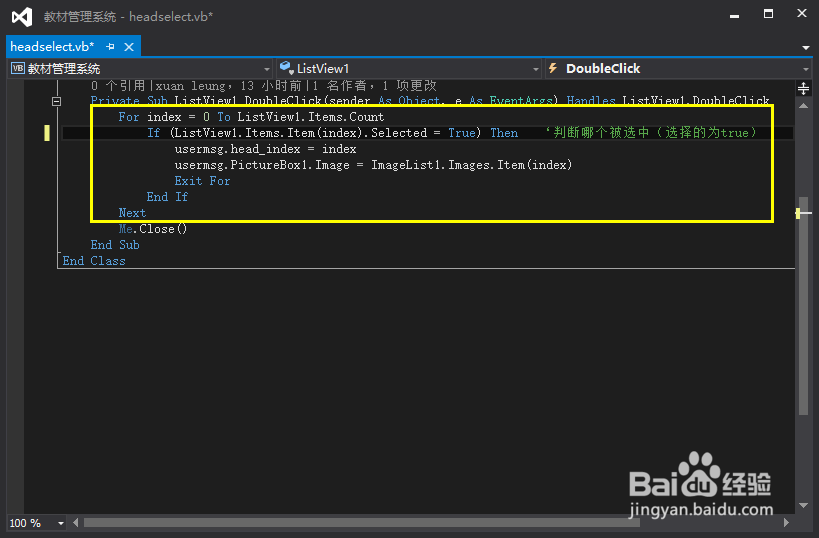Click the 'Me.Close()' code line

153,229
